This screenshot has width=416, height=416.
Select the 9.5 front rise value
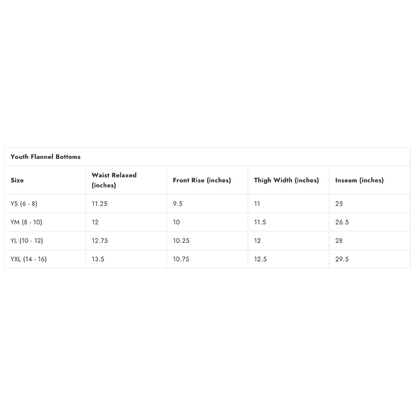click(178, 204)
